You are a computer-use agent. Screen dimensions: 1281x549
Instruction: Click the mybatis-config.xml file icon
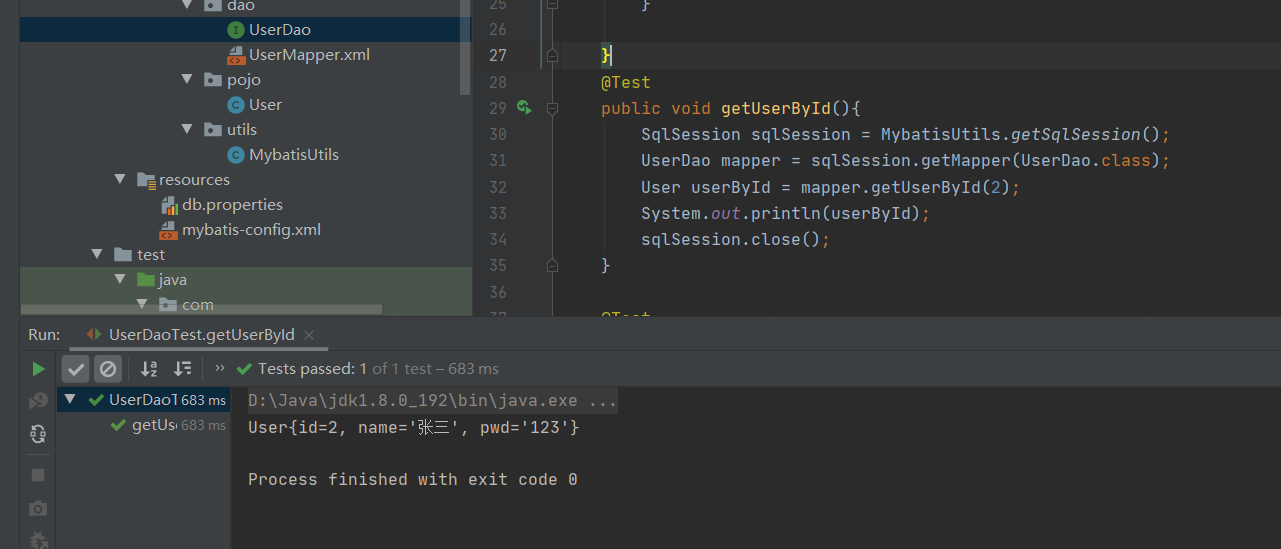(169, 230)
